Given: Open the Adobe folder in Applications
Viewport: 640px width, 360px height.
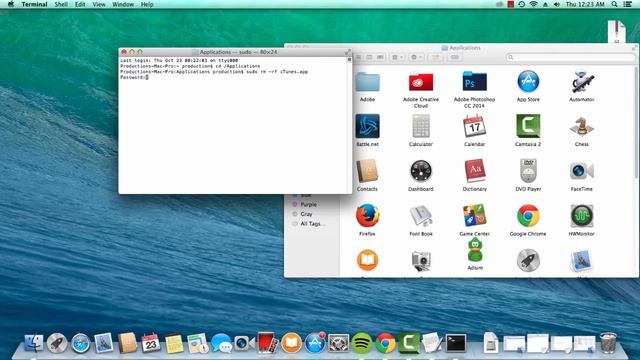Looking at the screenshot, I should (x=367, y=82).
